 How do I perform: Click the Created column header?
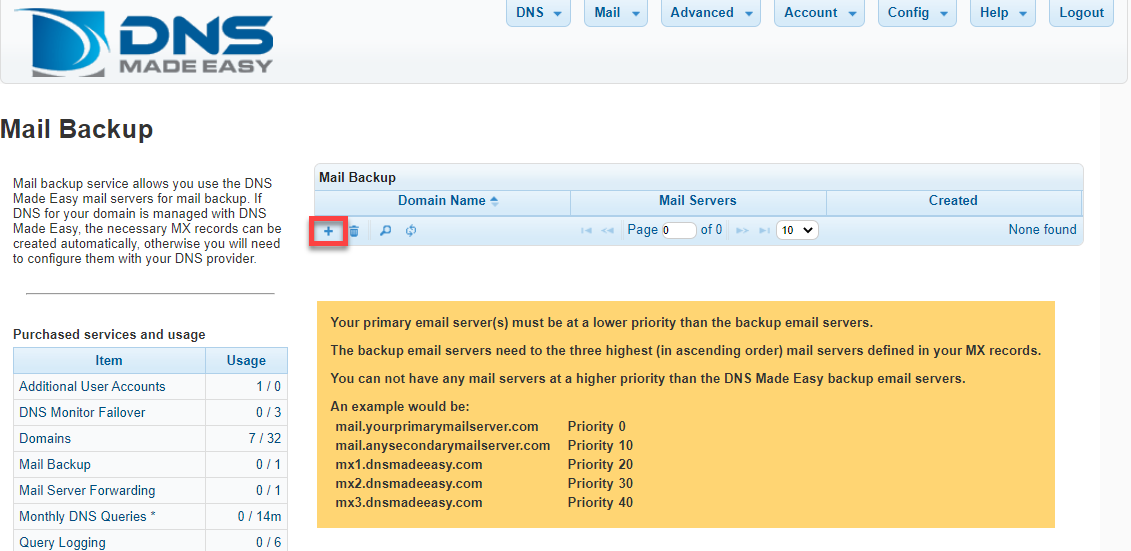pyautogui.click(x=953, y=201)
